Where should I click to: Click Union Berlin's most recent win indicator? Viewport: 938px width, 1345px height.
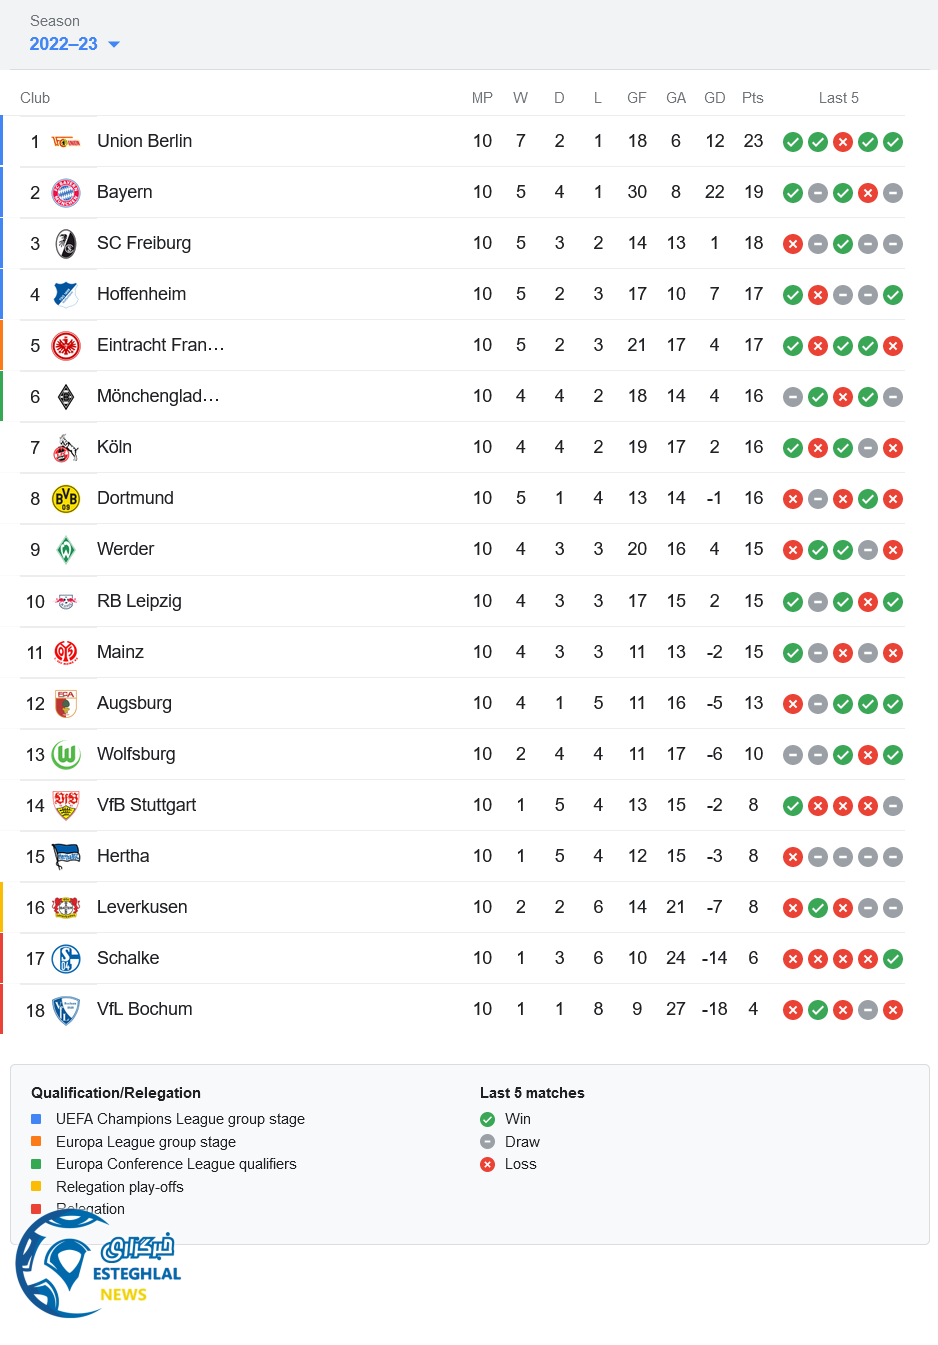pos(893,142)
